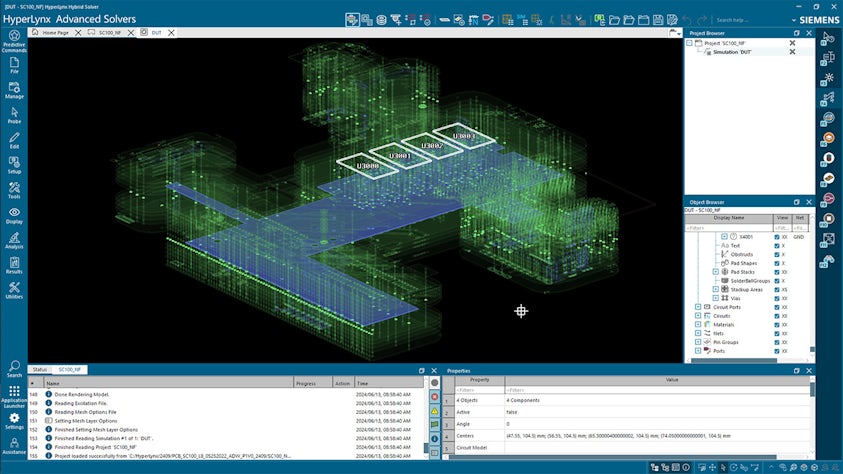The height and width of the screenshot is (474, 843).
Task: Open the File sidebar menu
Action: (x=14, y=66)
